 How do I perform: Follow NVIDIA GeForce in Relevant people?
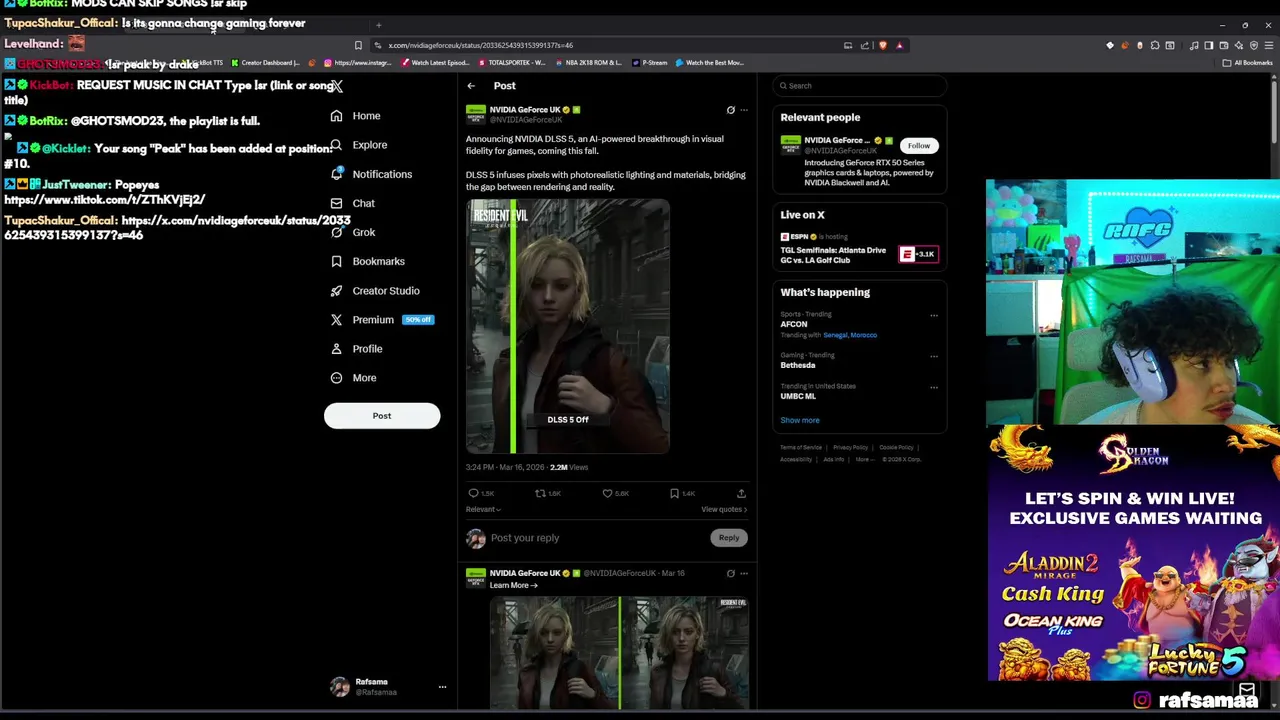click(x=918, y=146)
